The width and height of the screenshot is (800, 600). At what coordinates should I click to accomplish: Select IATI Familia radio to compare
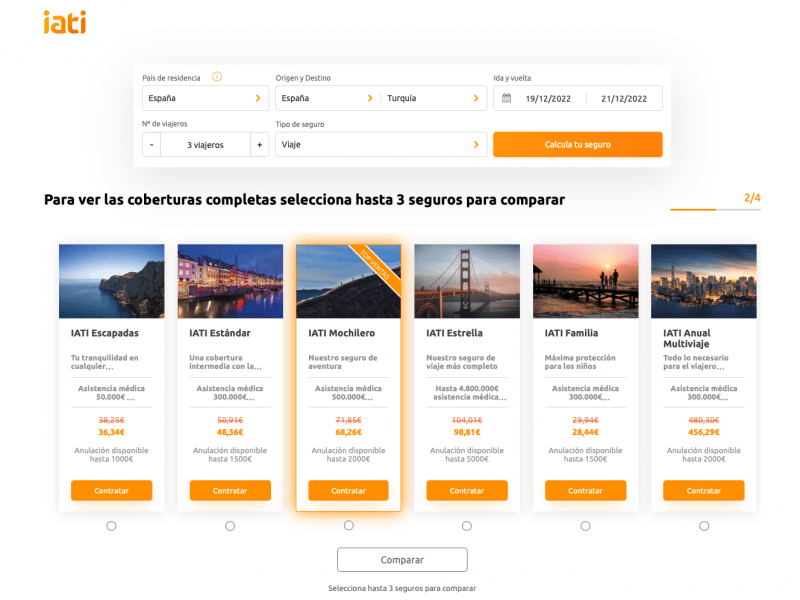[585, 526]
